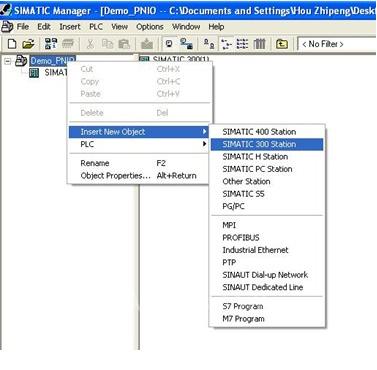Select the SIMATIC tree item under Demo_PNIO
Image resolution: width=377 pixels, height=370 pixels.
pyautogui.click(x=56, y=72)
